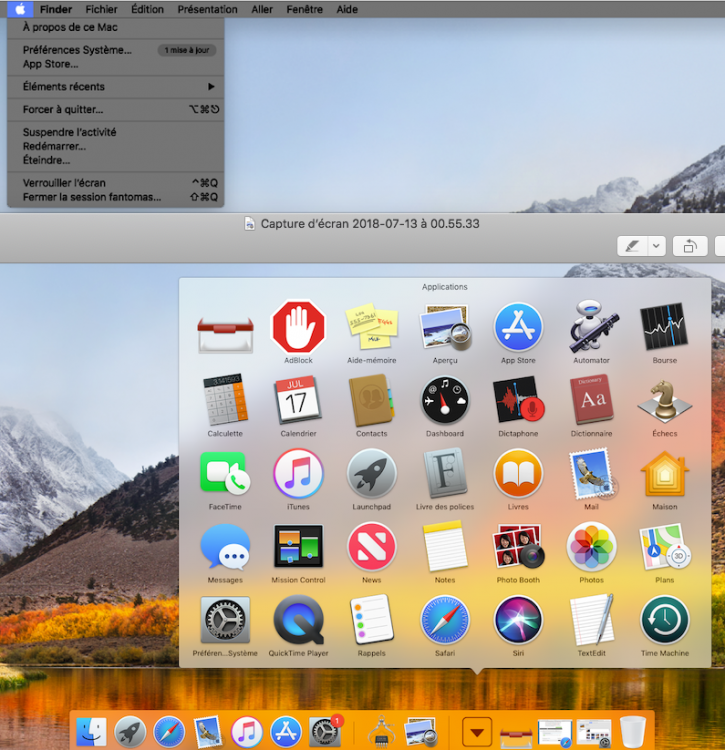Open the Fichier menu
Screen dimensions: 725x750
(101, 9)
